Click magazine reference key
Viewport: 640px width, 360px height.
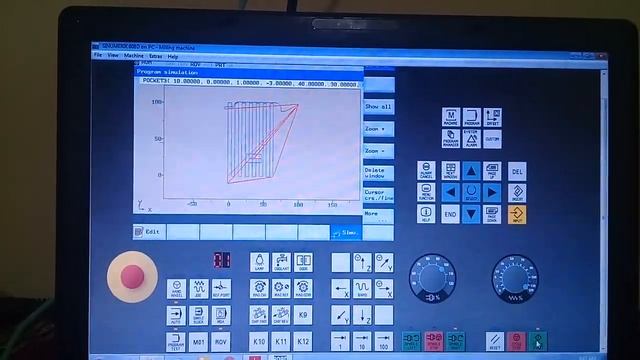(281, 289)
